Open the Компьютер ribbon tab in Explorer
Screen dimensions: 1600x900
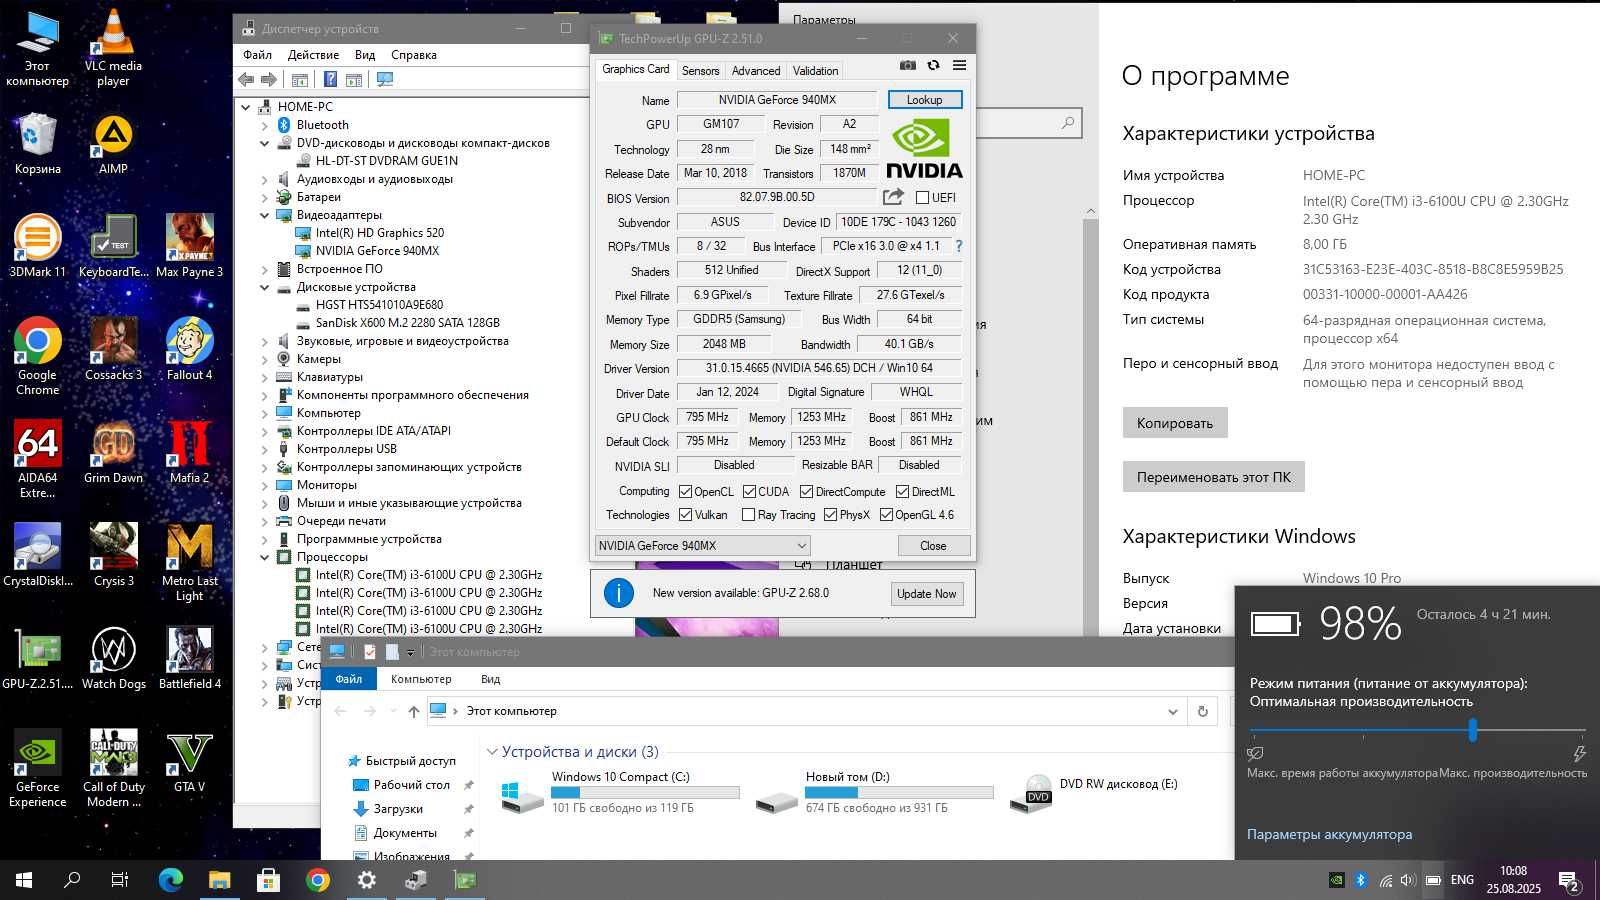pos(421,679)
